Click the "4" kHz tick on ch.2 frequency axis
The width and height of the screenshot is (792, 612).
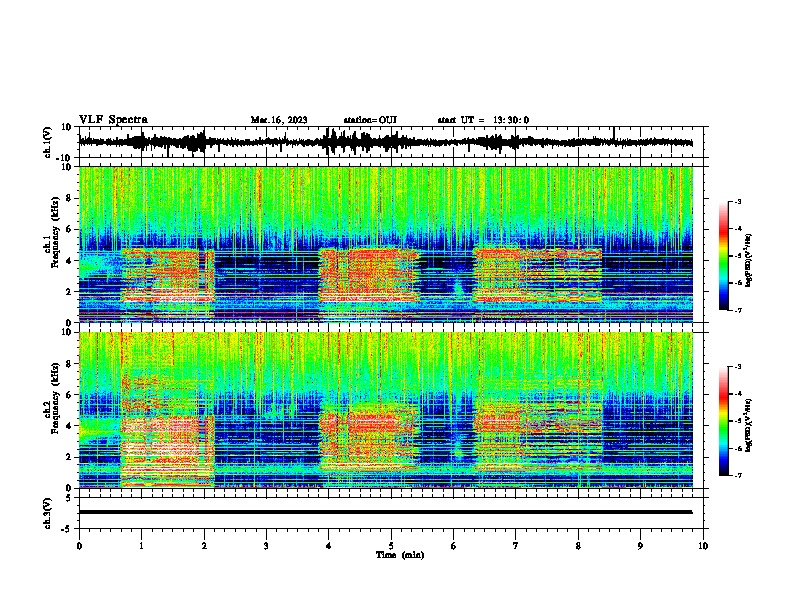(70, 426)
